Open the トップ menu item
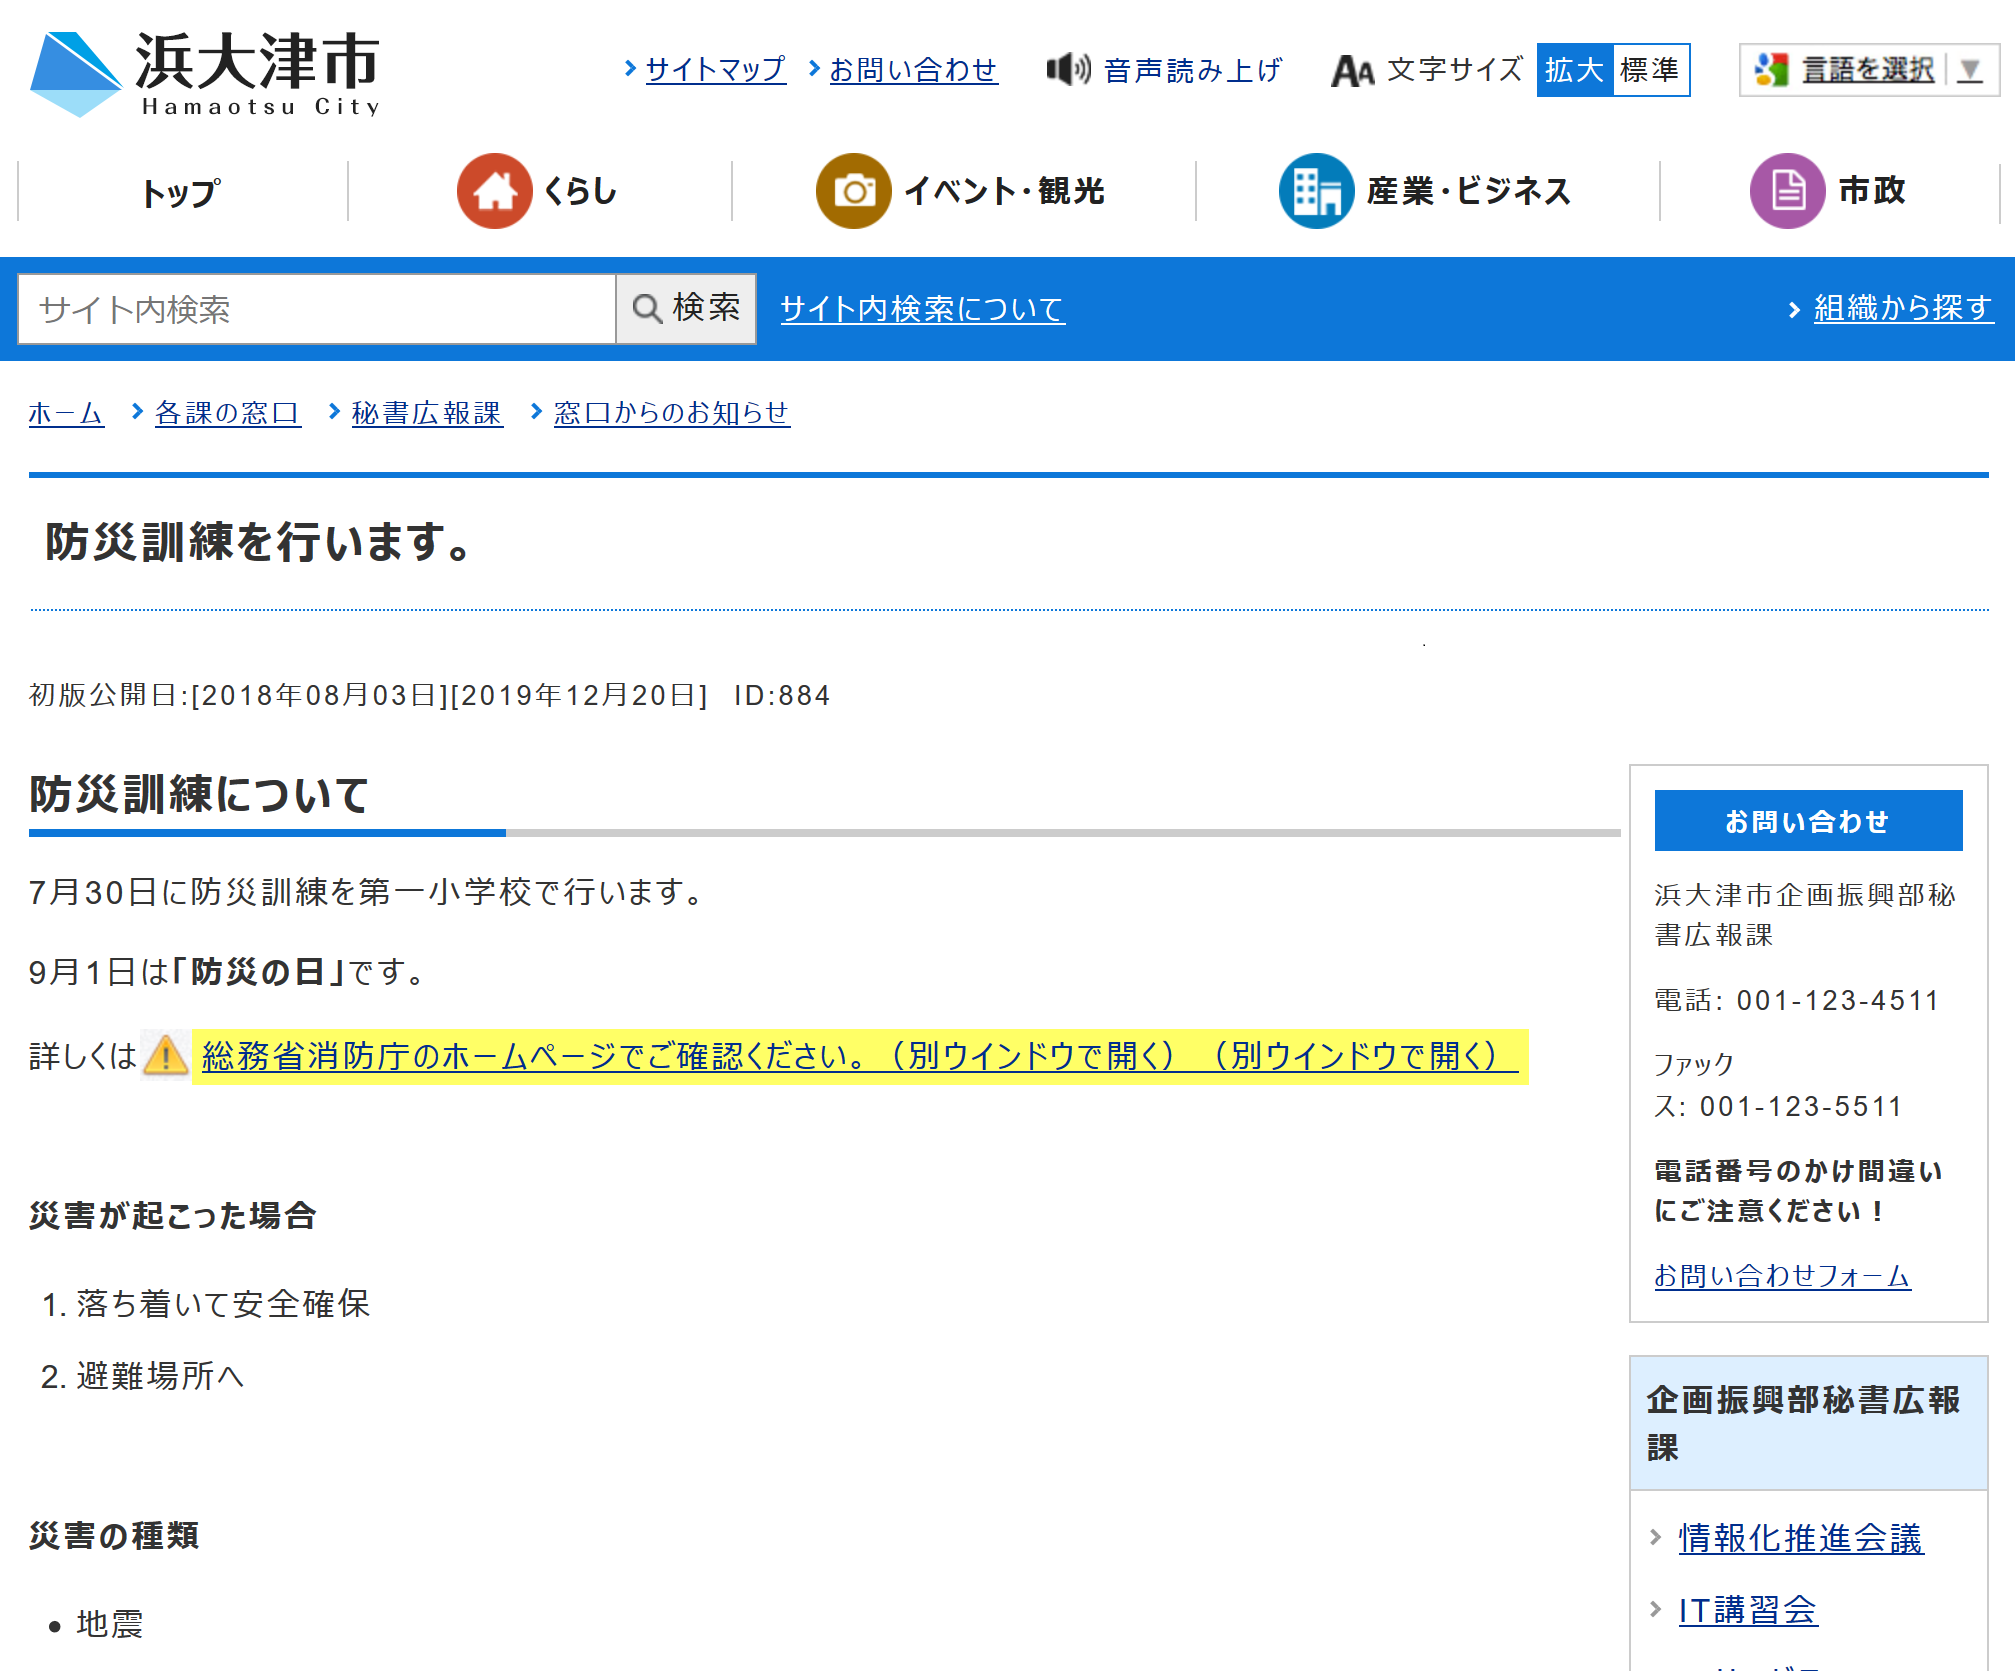 click(182, 191)
